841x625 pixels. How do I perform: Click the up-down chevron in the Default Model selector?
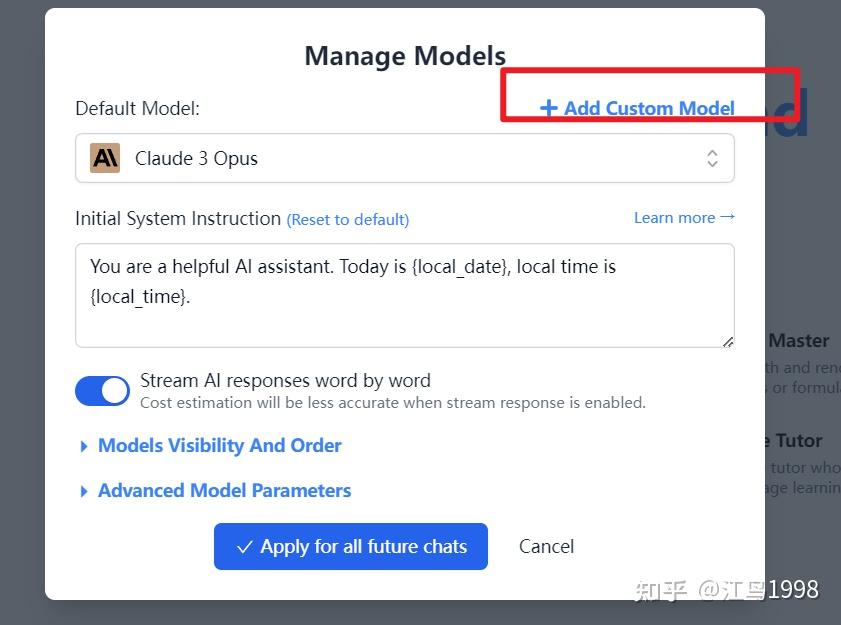pyautogui.click(x=712, y=158)
